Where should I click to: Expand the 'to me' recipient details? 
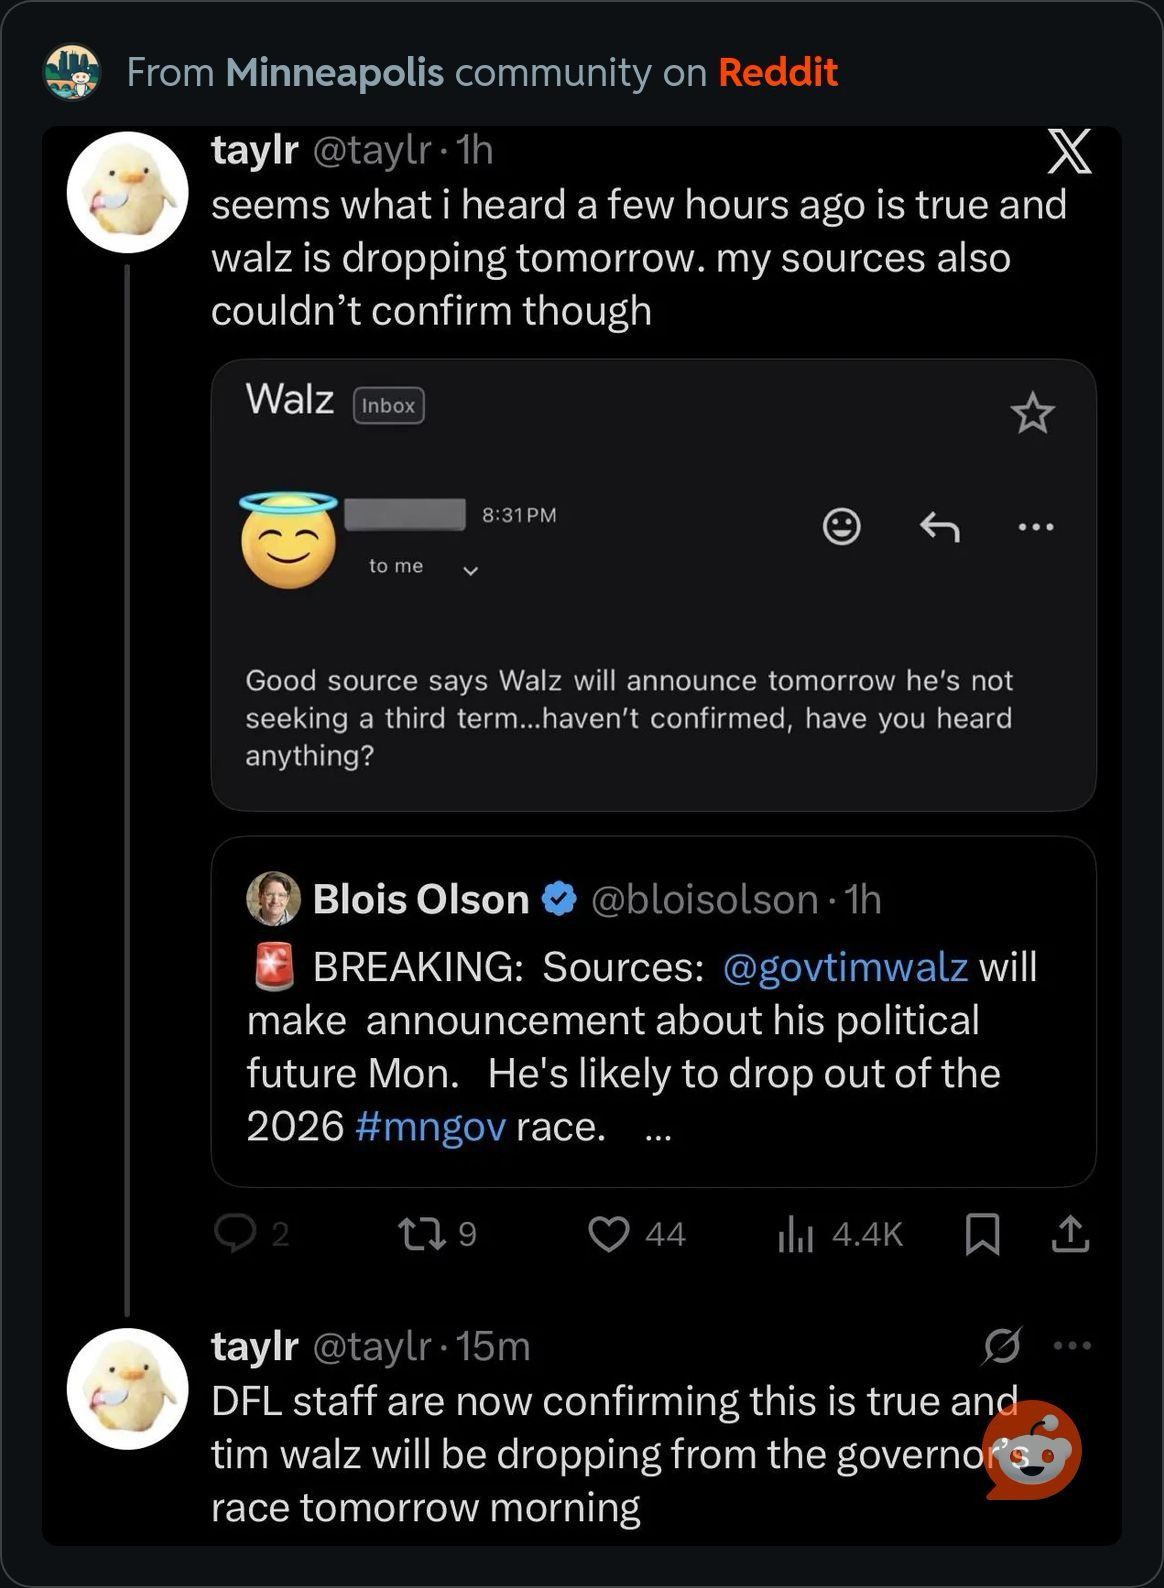tap(470, 570)
